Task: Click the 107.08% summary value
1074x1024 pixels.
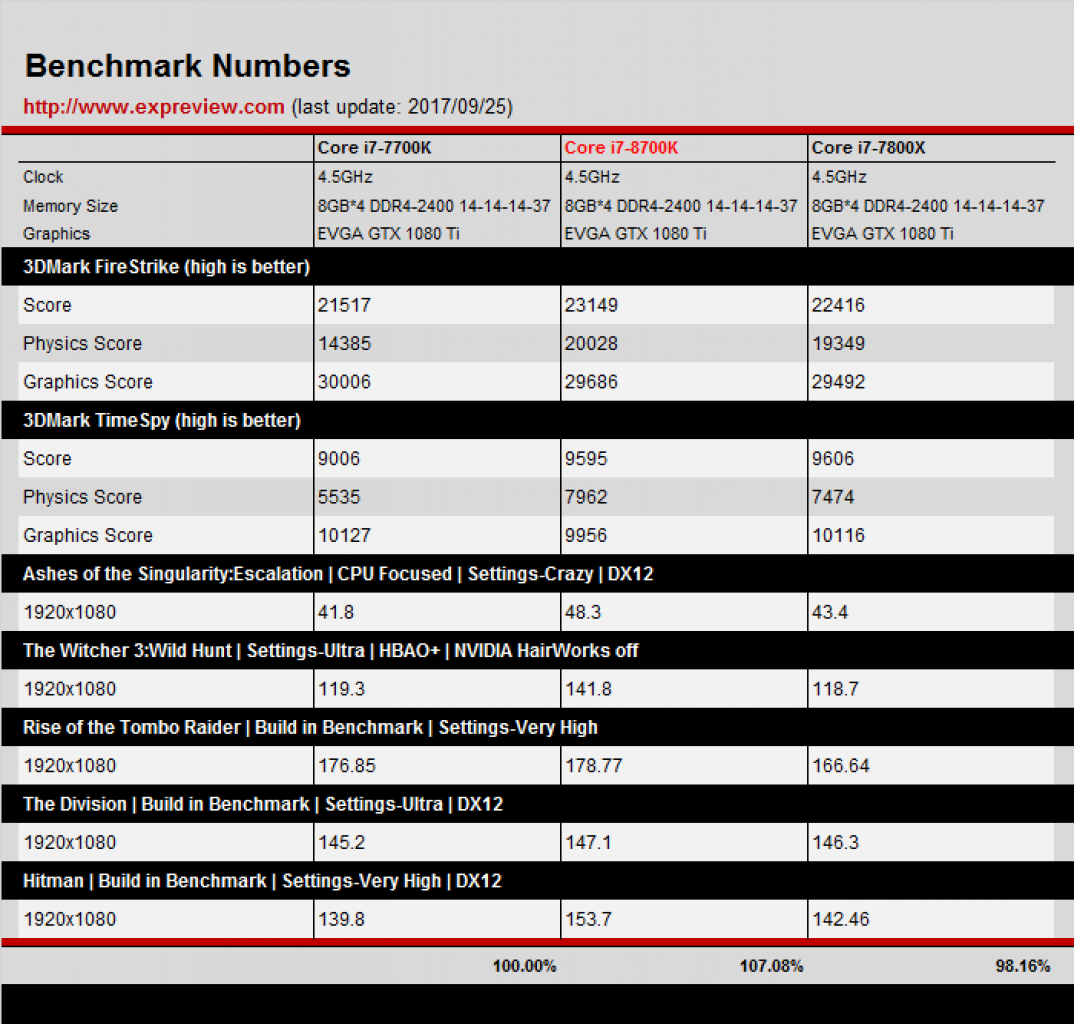Action: pyautogui.click(x=771, y=966)
